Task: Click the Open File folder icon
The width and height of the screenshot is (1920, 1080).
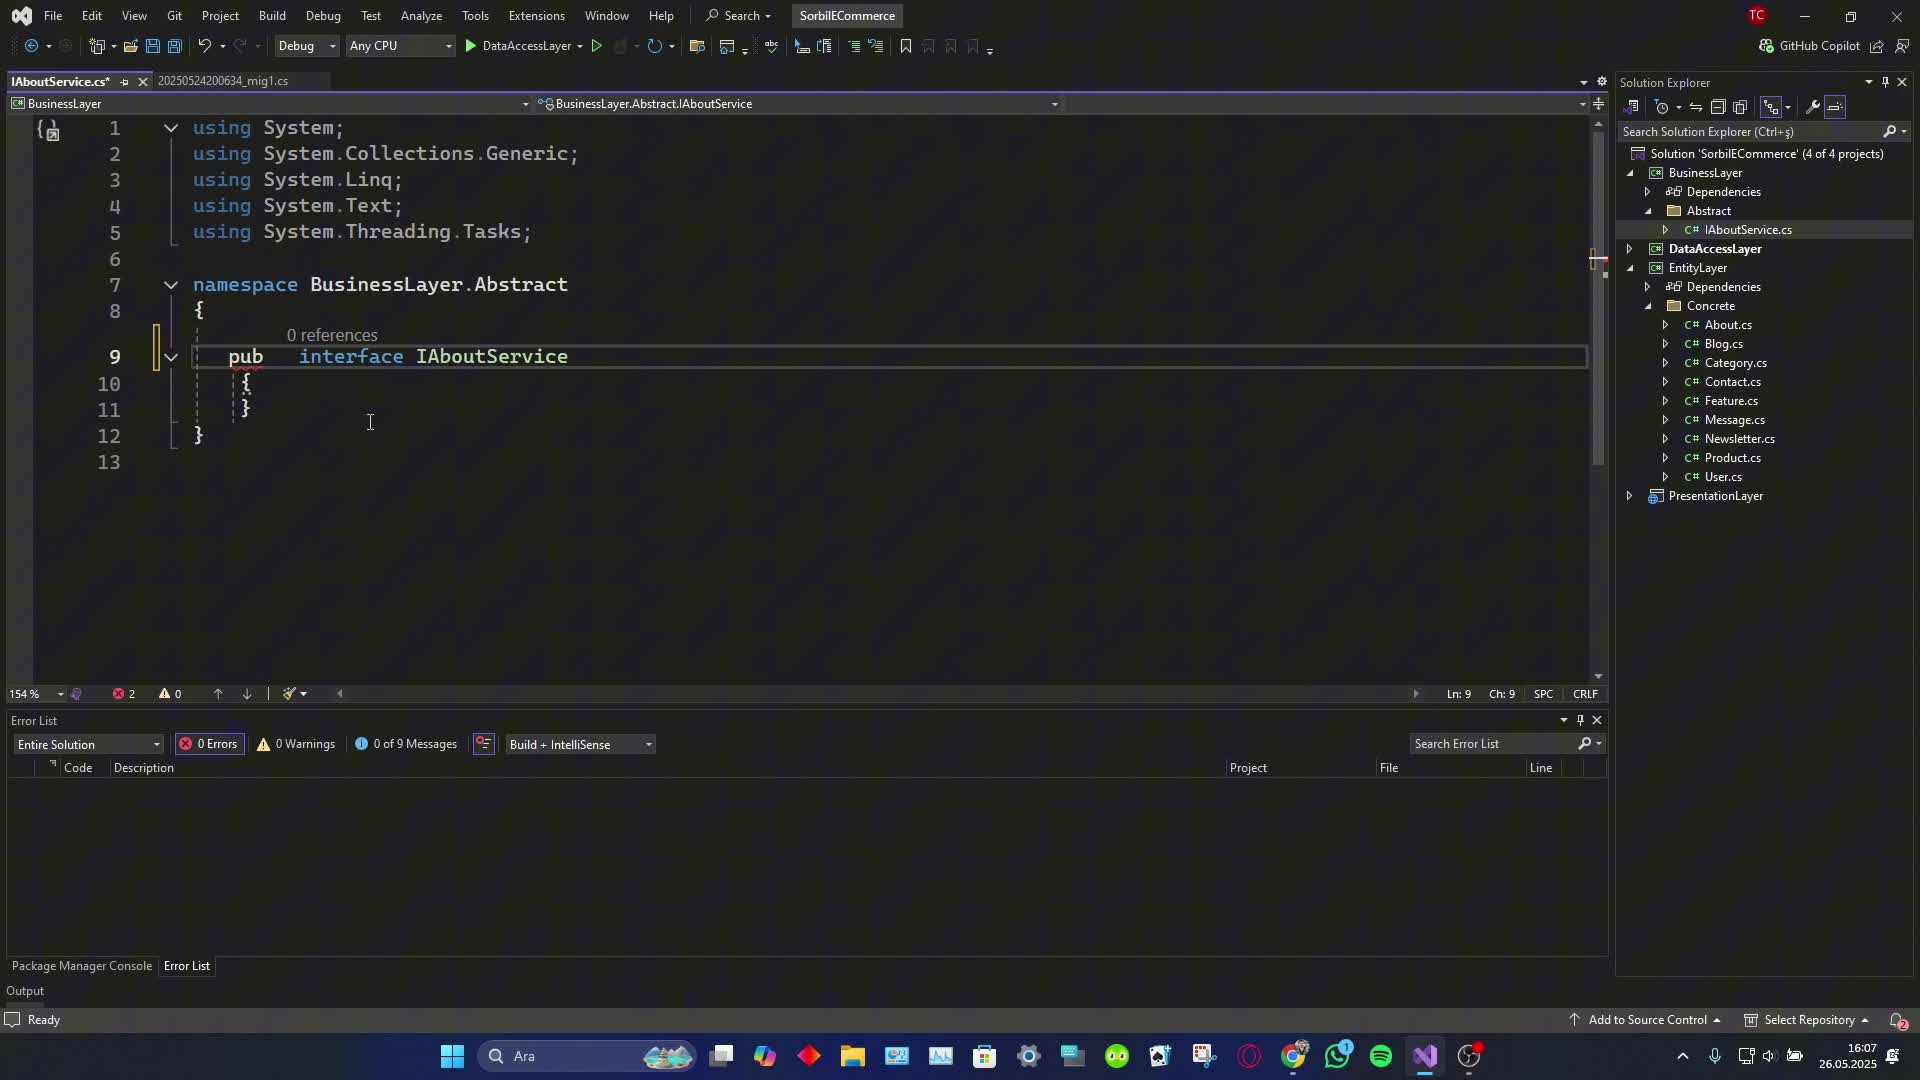Action: pyautogui.click(x=130, y=46)
